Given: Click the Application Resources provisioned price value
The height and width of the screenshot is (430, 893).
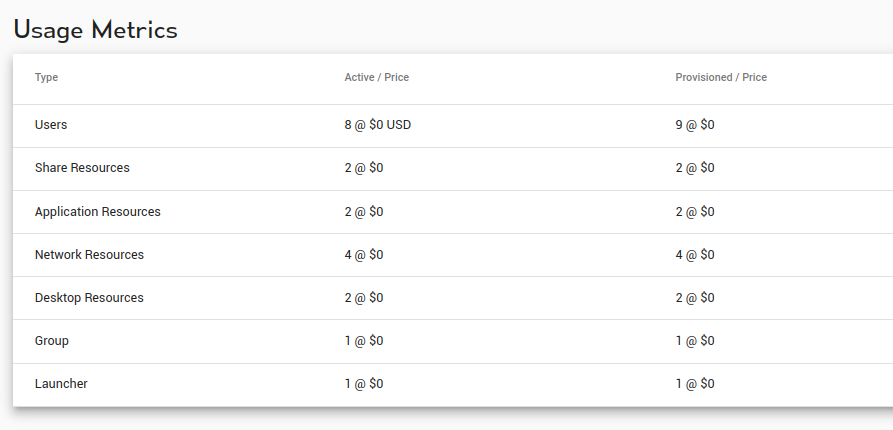Looking at the screenshot, I should tap(695, 212).
